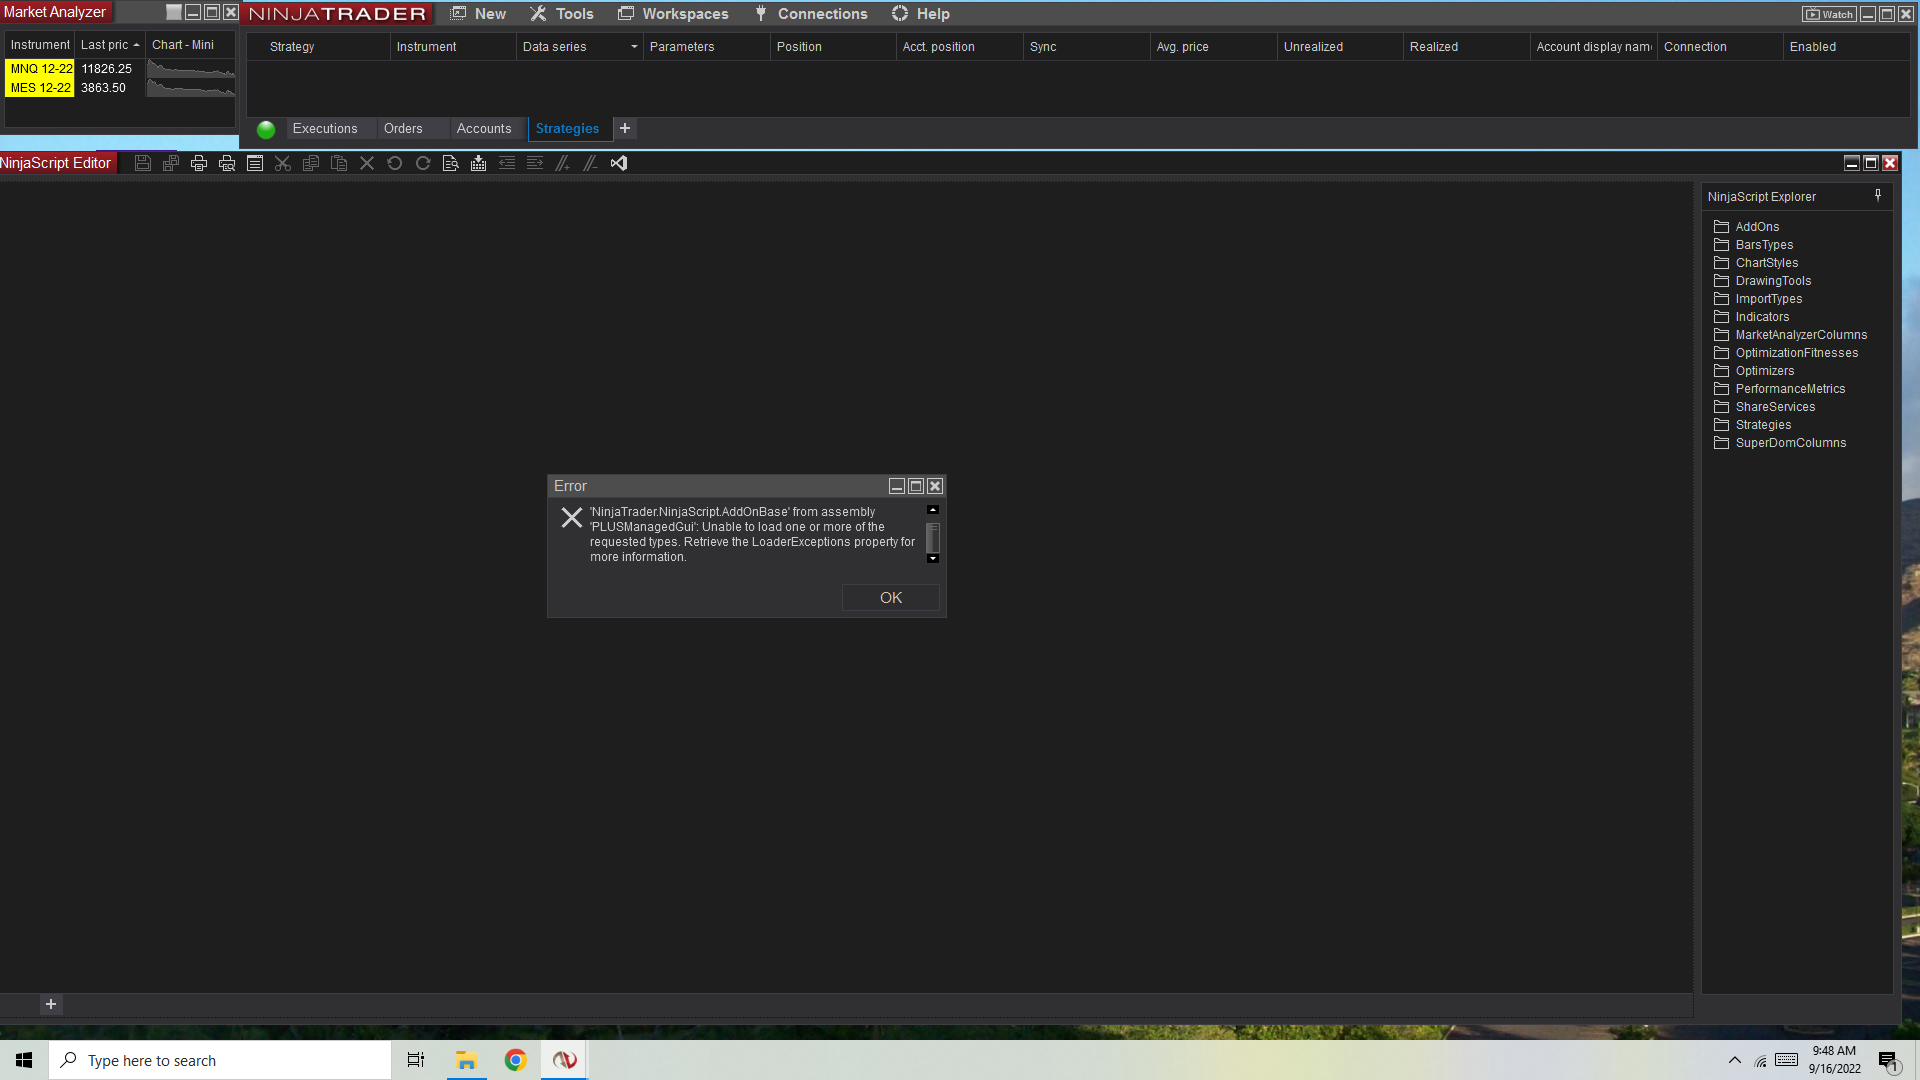Click the Windows search box
The height and width of the screenshot is (1080, 1920).
[x=220, y=1060]
